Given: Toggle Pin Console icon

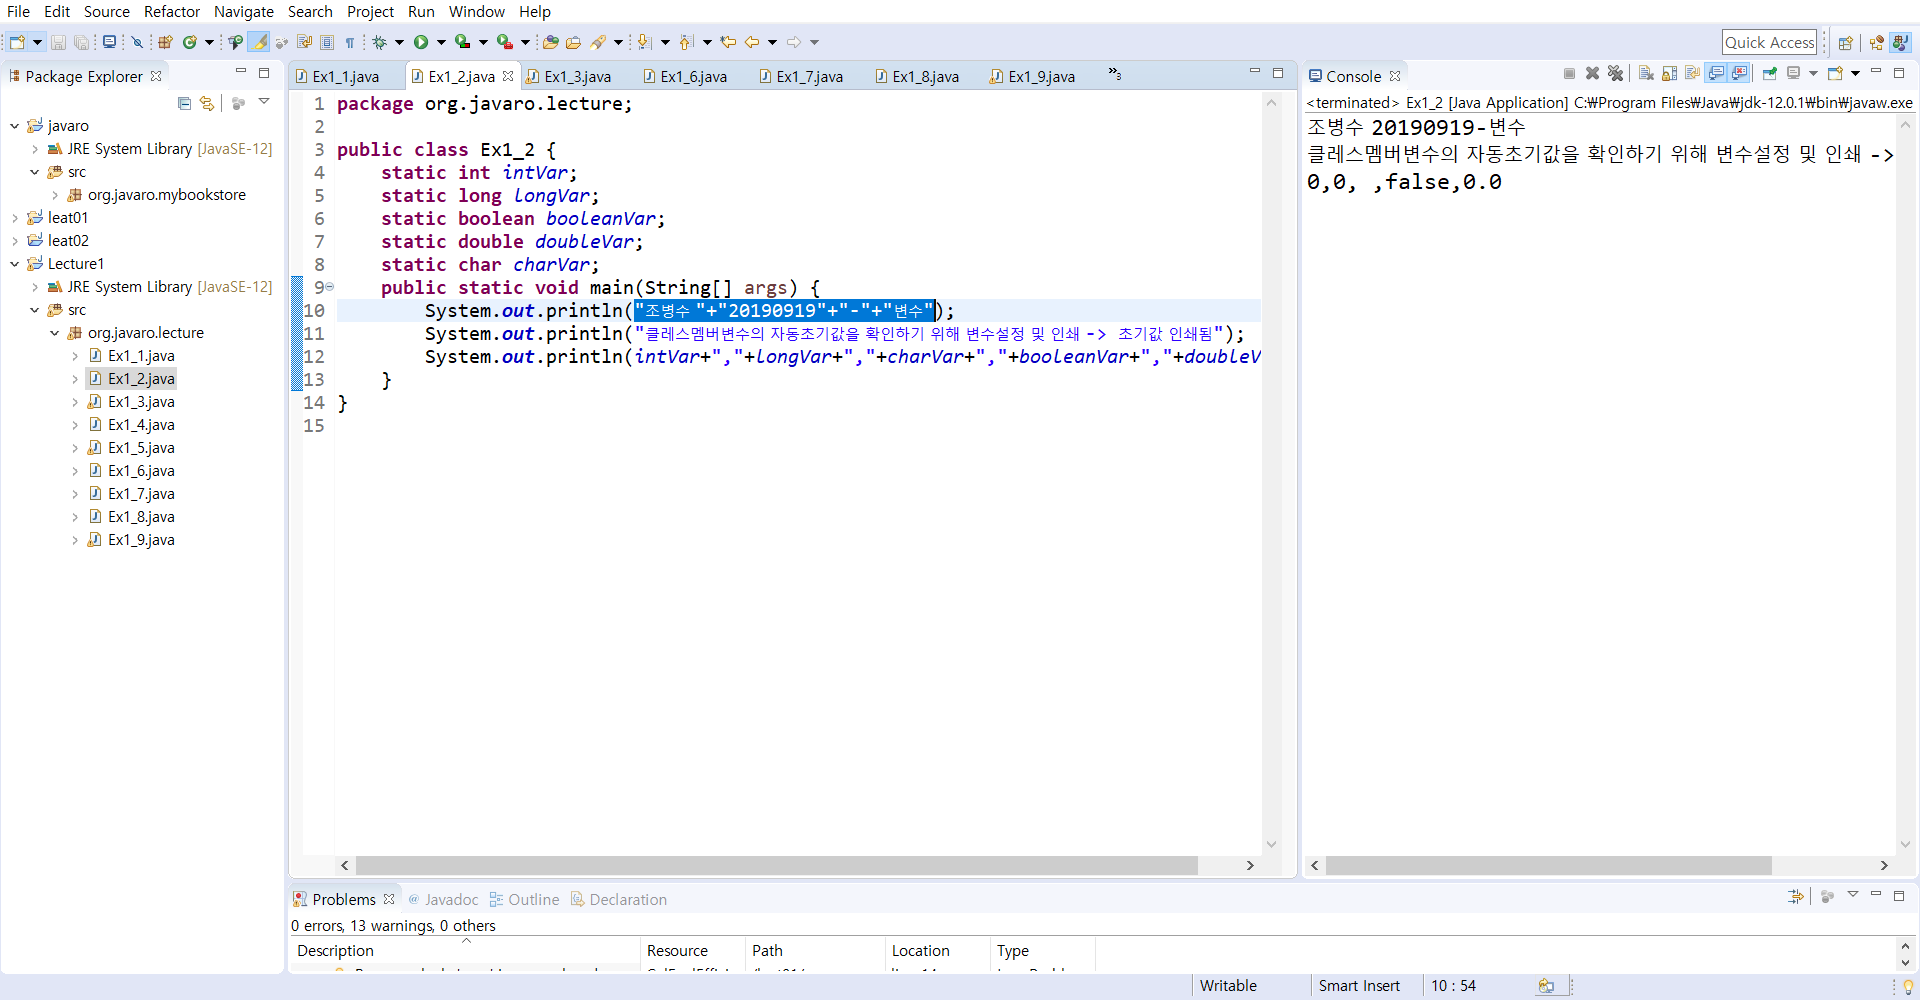Looking at the screenshot, I should pos(1770,73).
